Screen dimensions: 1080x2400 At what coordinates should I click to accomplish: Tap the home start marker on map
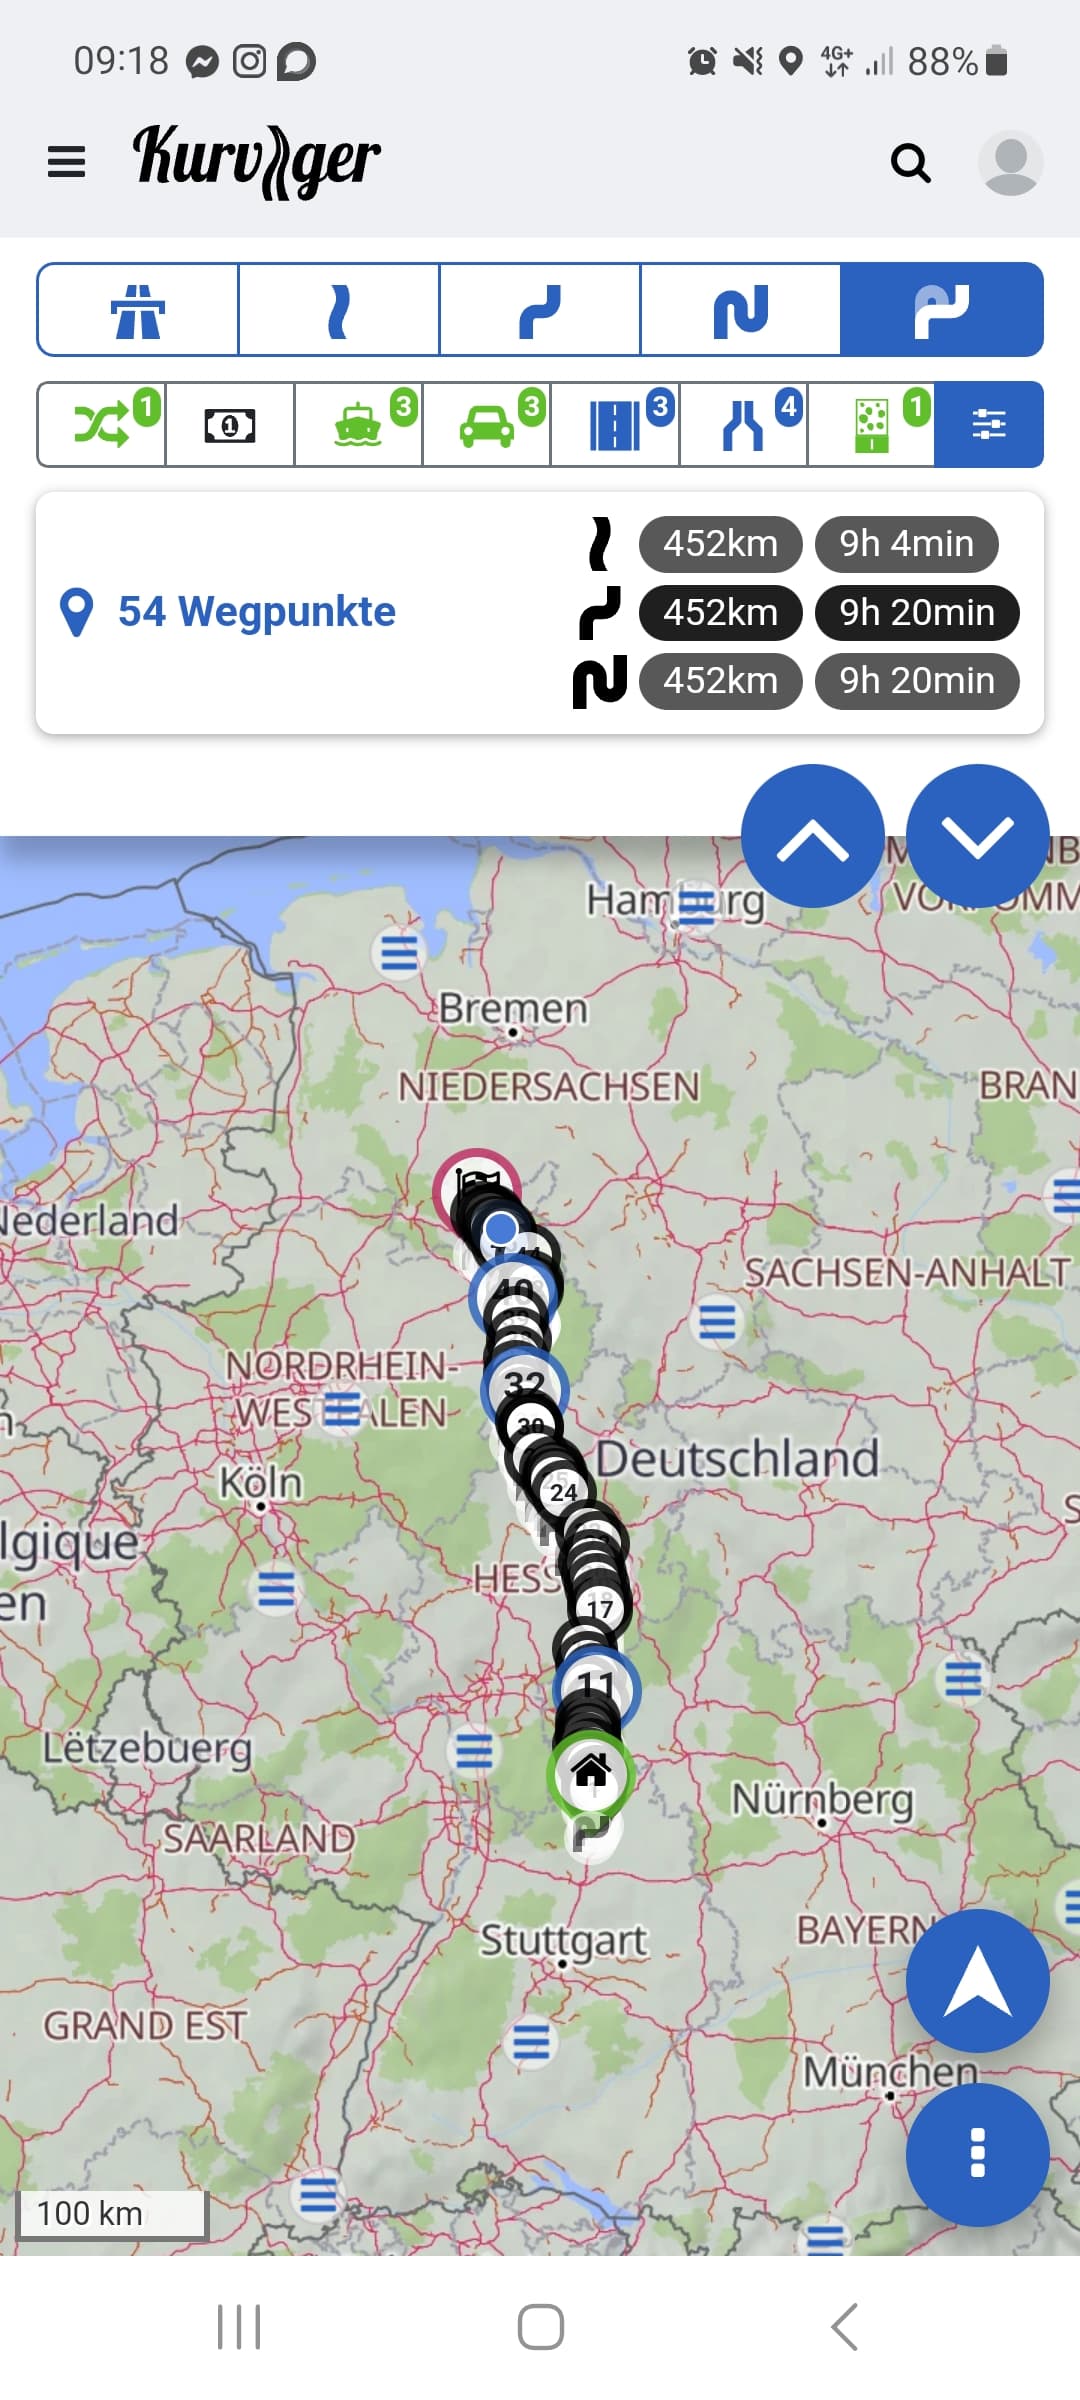(591, 1772)
